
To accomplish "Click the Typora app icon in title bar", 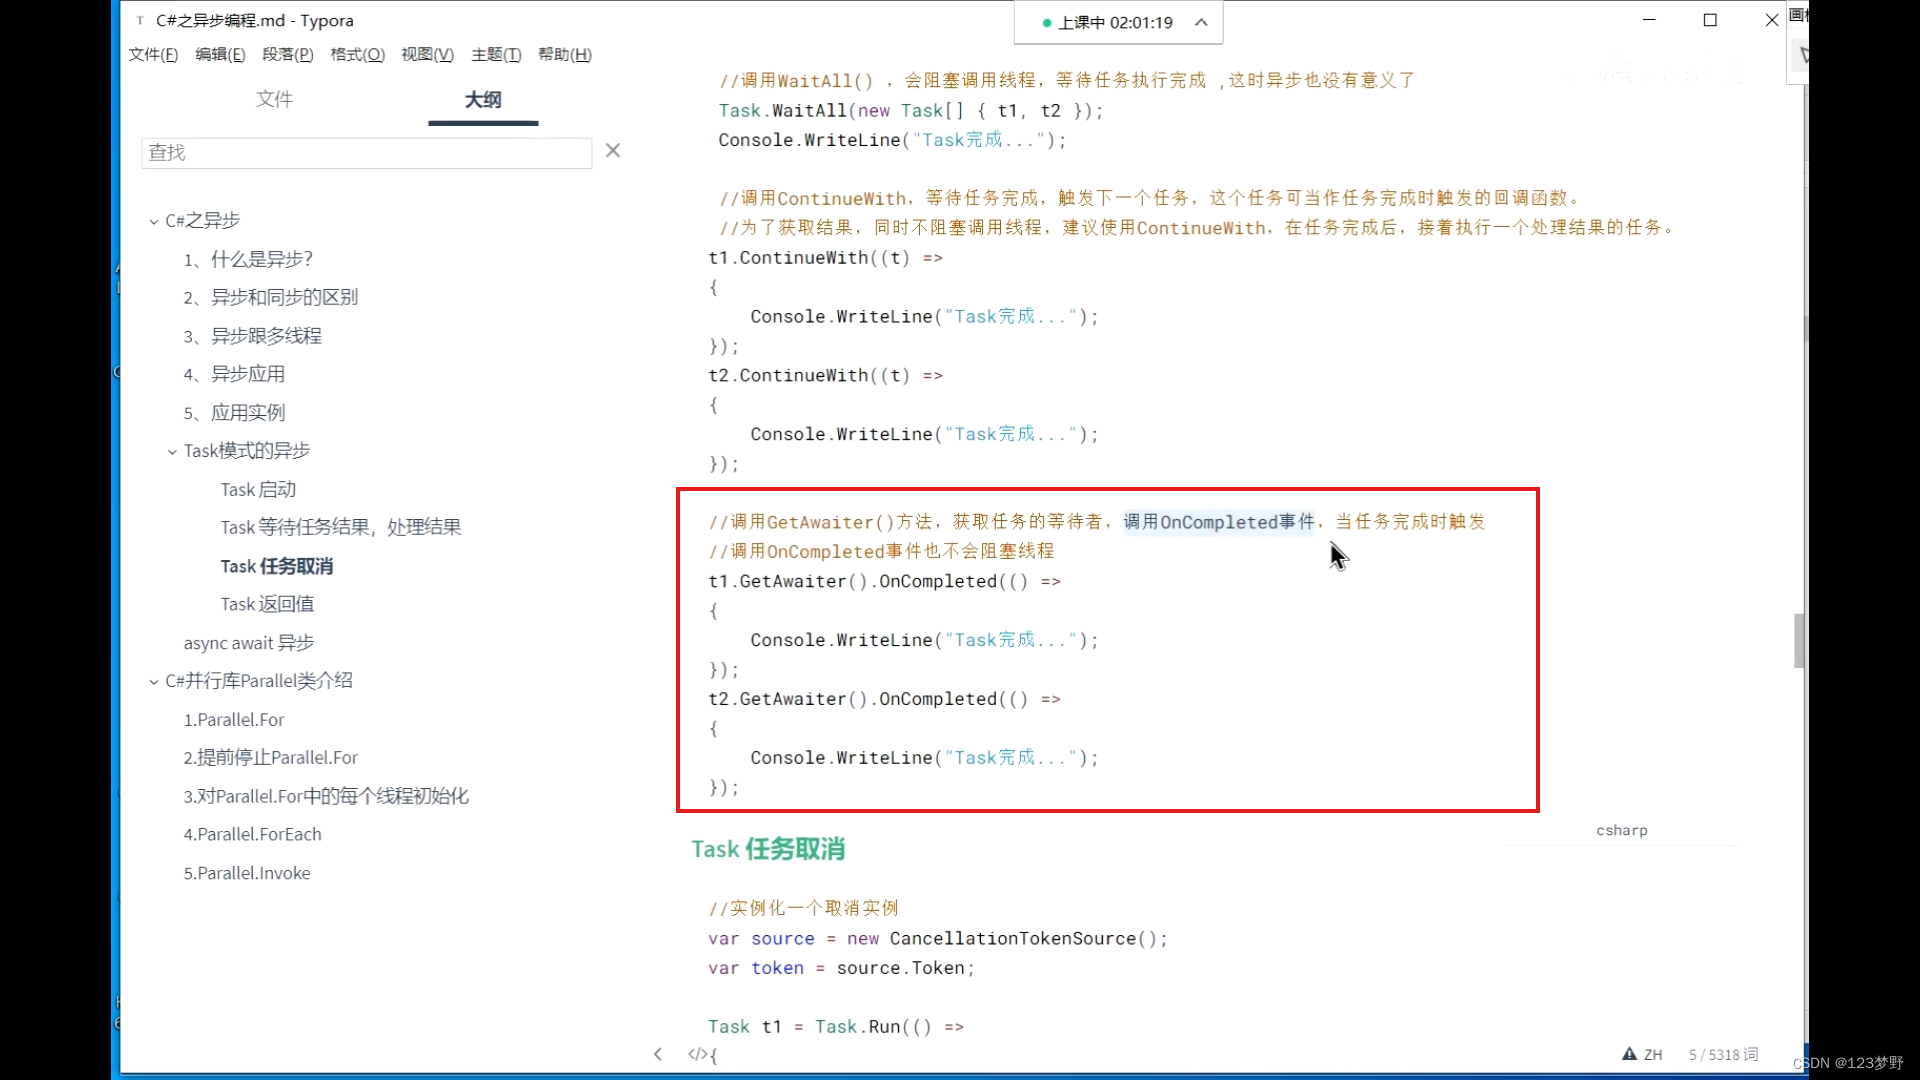I will pyautogui.click(x=140, y=20).
